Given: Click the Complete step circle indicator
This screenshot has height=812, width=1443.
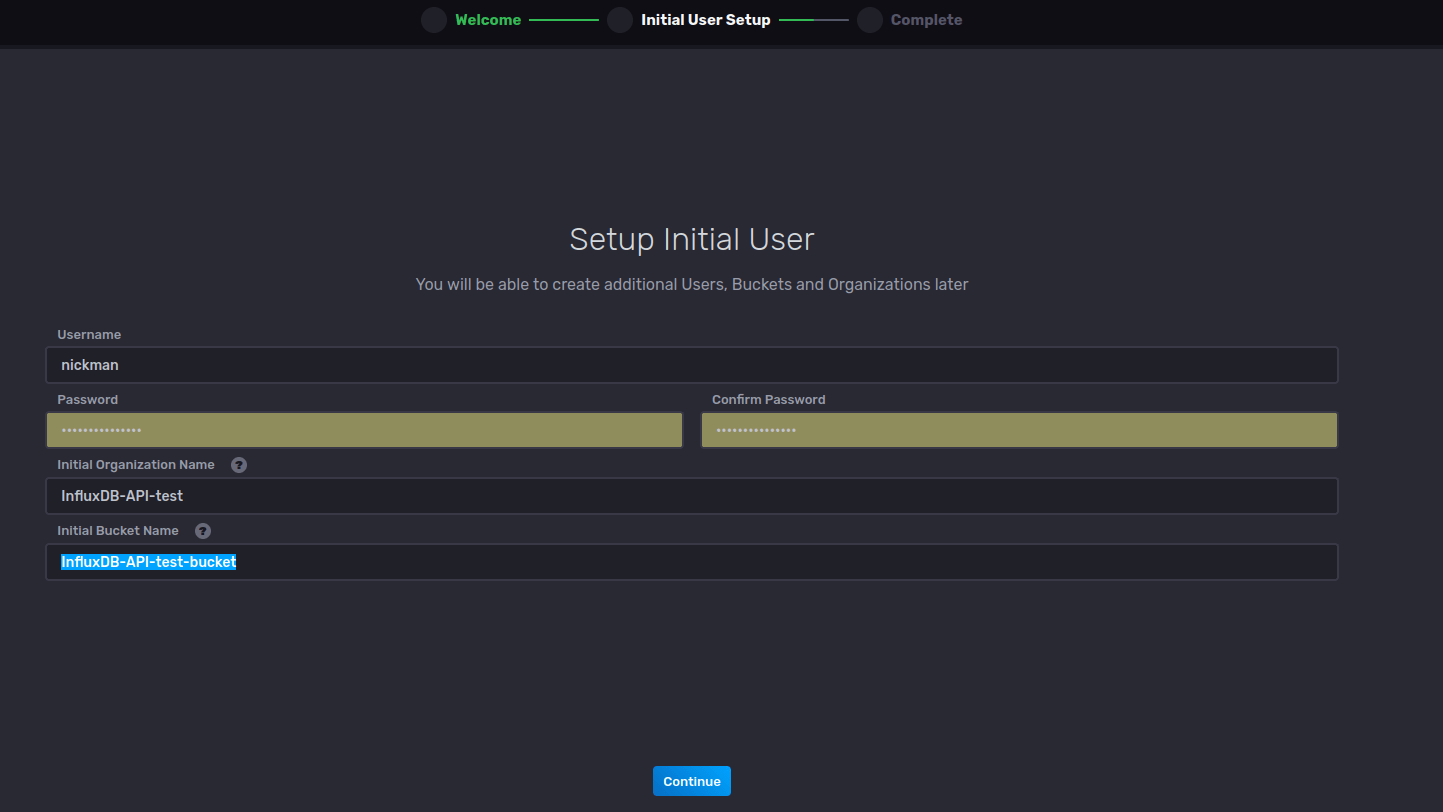Looking at the screenshot, I should (x=869, y=20).
